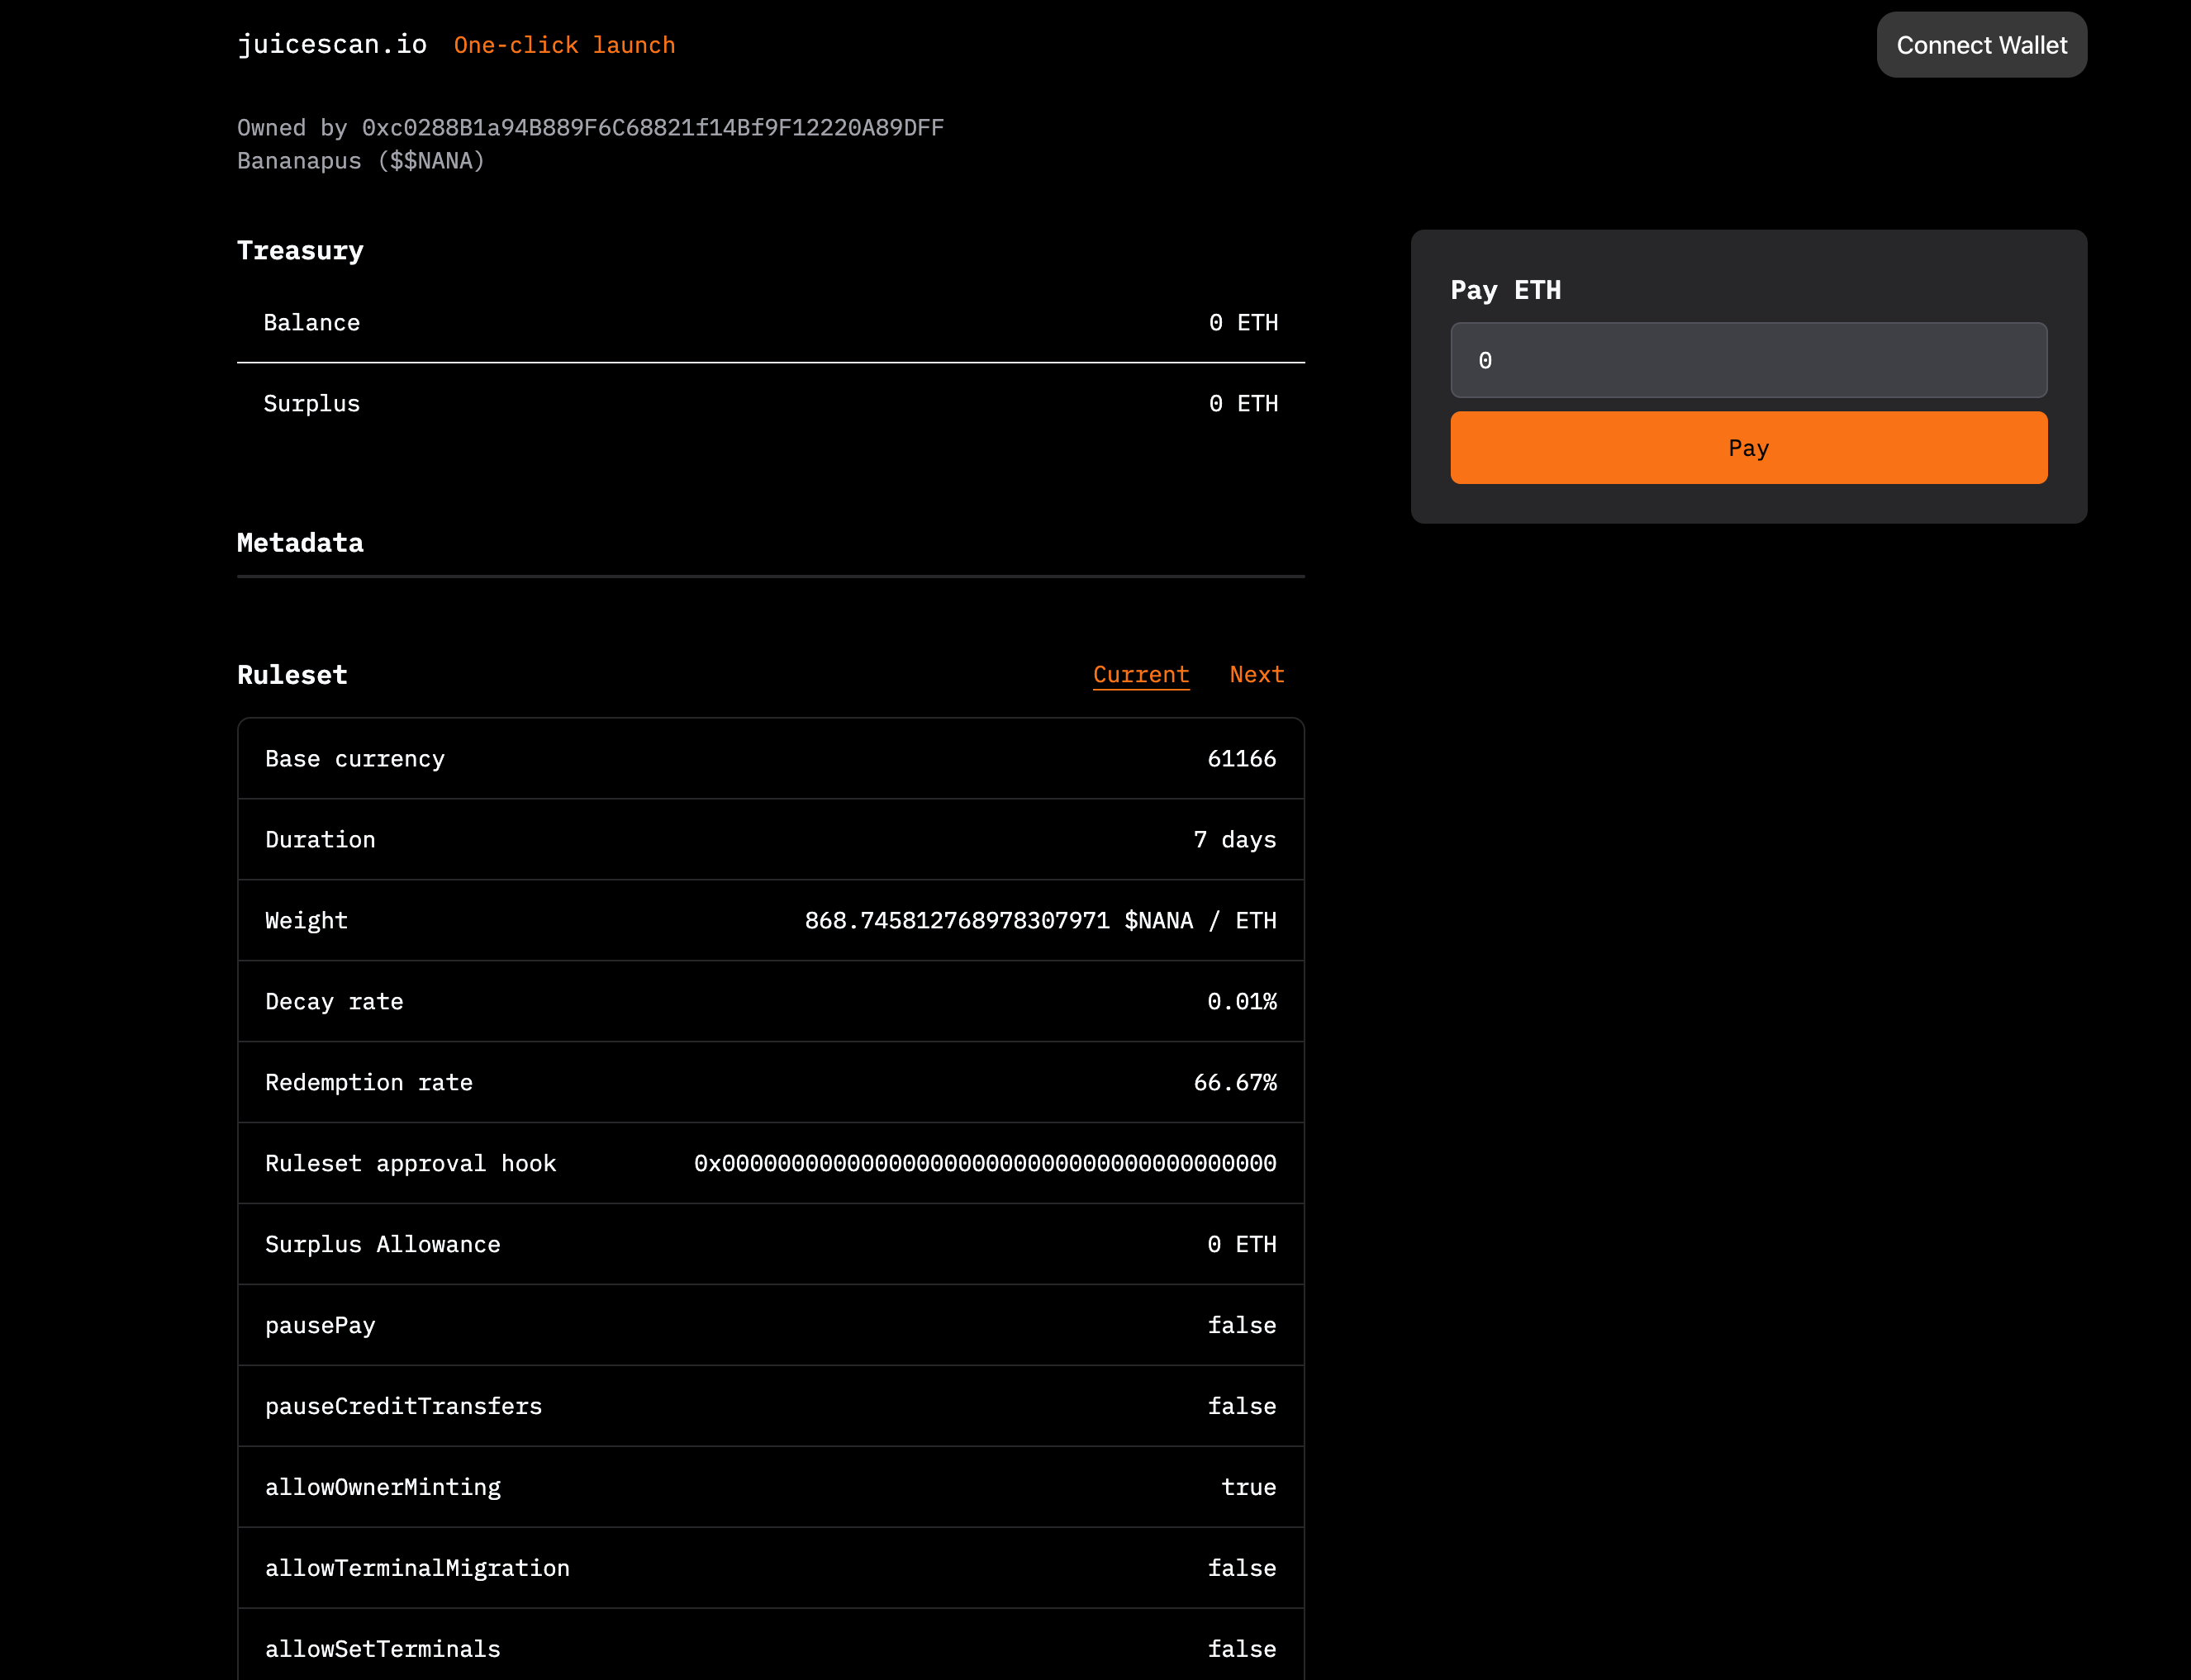The image size is (2191, 1680).
Task: Select the Base currency value 61166
Action: point(1242,758)
